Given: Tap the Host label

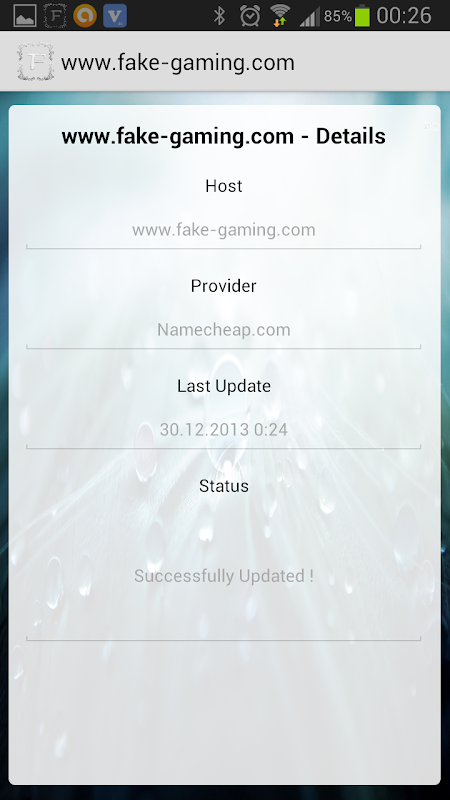Looking at the screenshot, I should 223,186.
